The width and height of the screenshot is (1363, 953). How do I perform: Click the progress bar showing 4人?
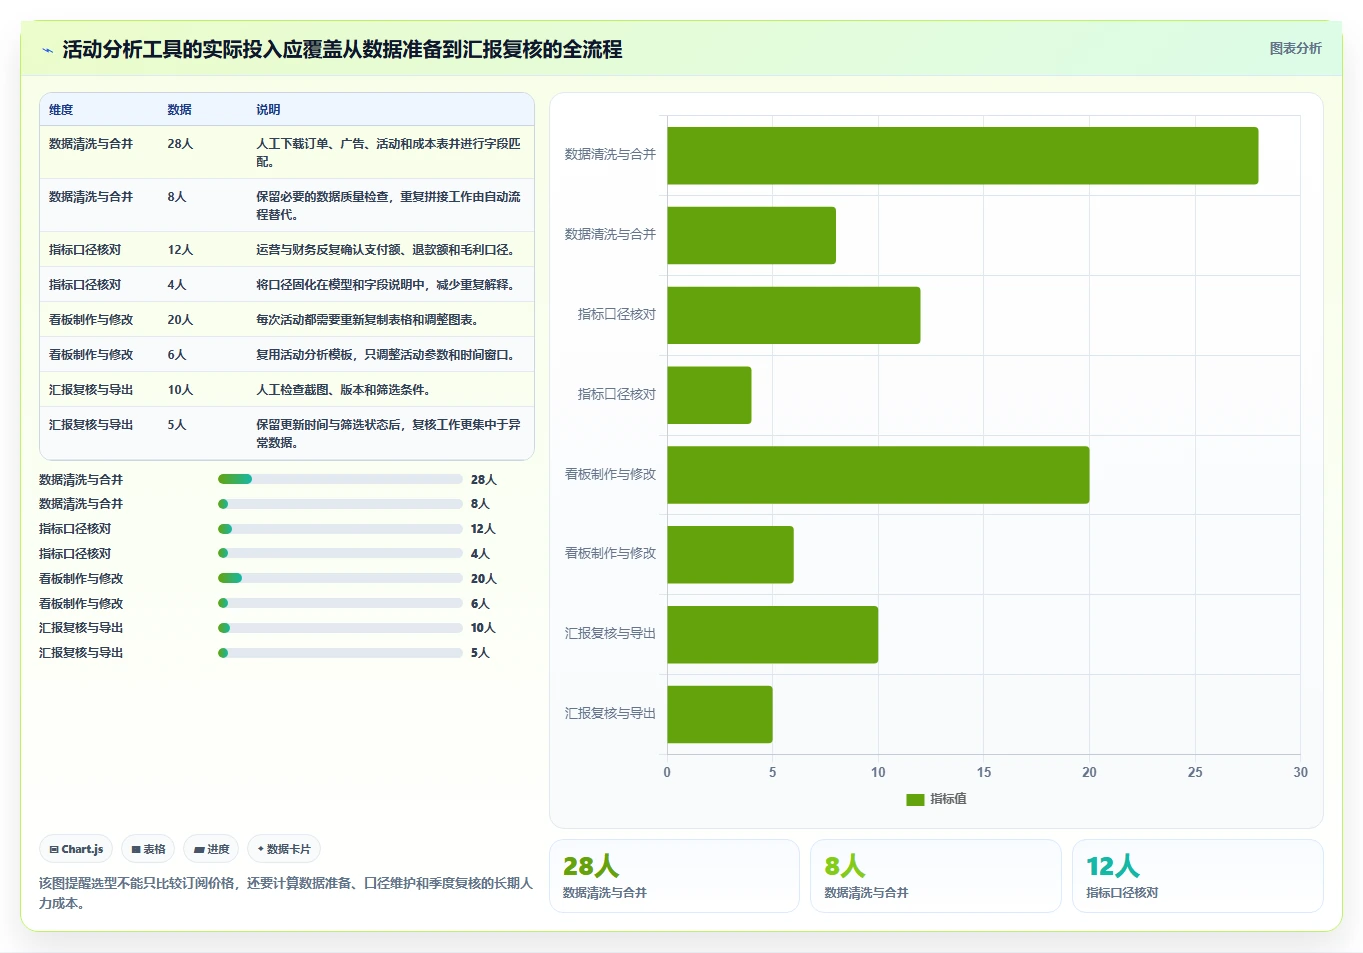[x=340, y=553]
